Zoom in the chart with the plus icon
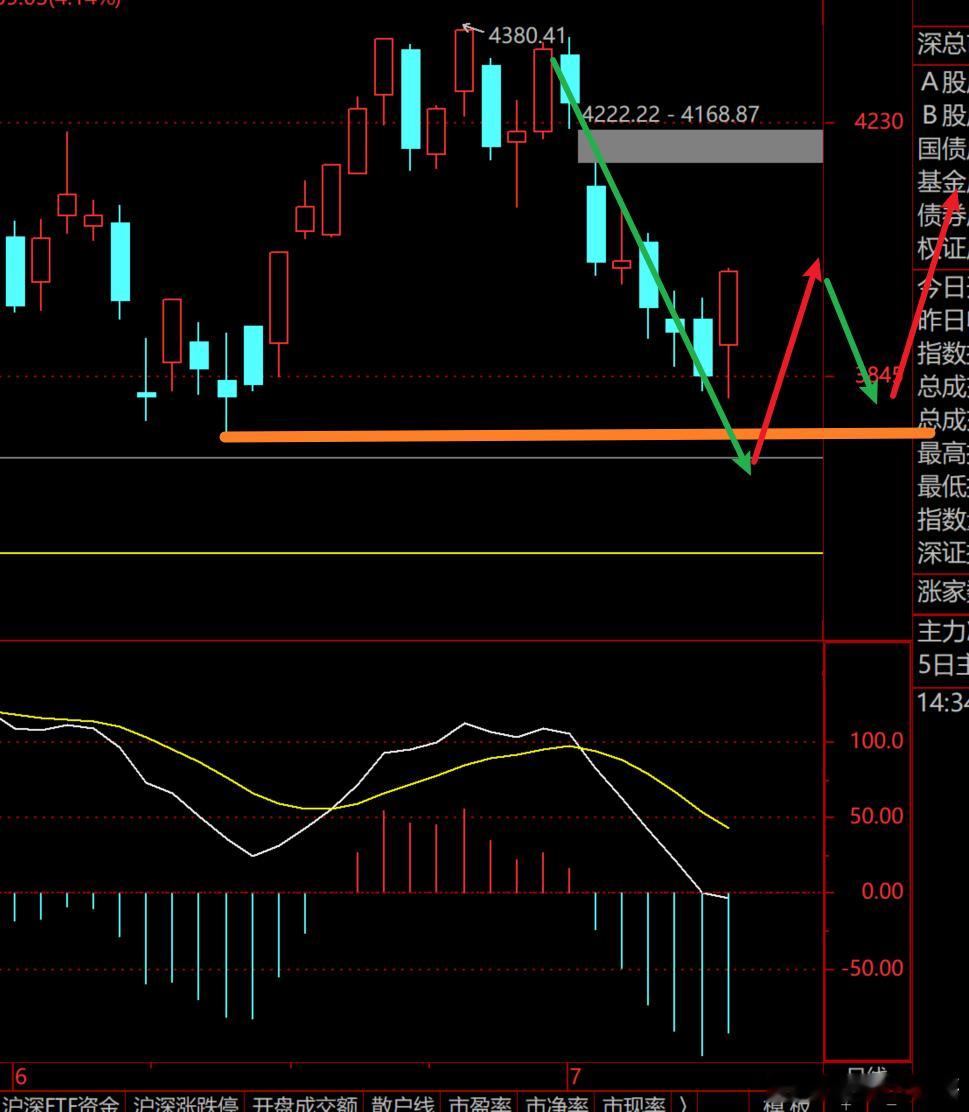969x1112 pixels. pyautogui.click(x=846, y=1106)
